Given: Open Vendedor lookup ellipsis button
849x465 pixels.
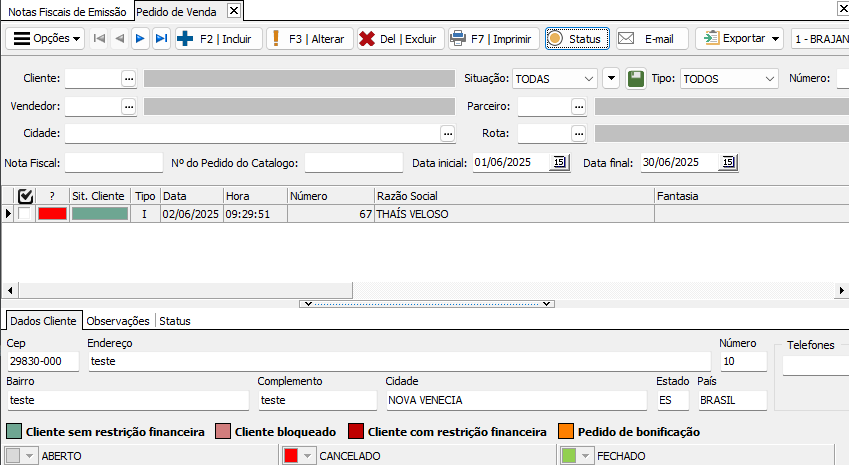Looking at the screenshot, I should [x=128, y=106].
